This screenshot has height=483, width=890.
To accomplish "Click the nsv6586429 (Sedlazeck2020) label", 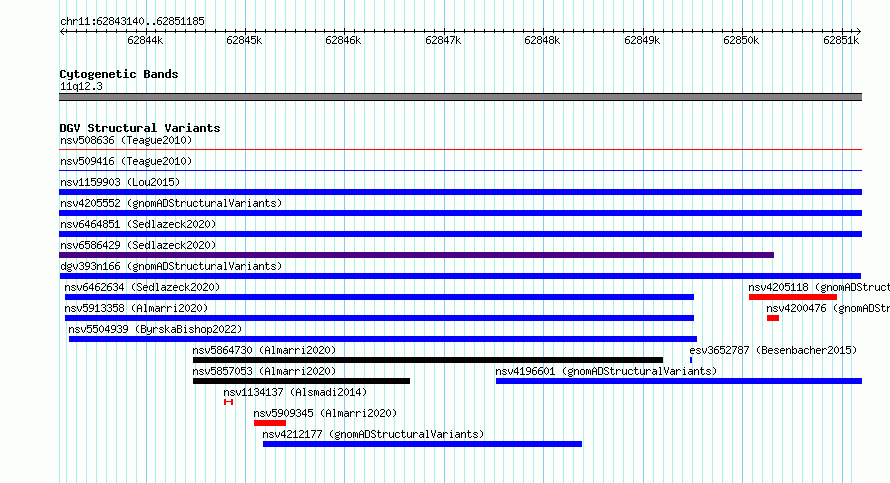I will click(x=138, y=245).
